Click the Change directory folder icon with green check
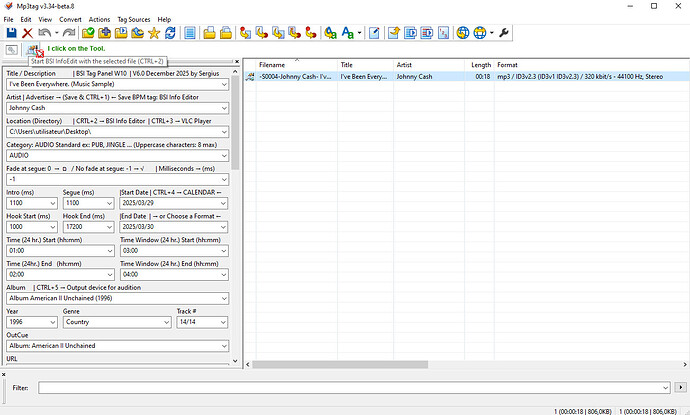690x415 pixels. coord(88,33)
